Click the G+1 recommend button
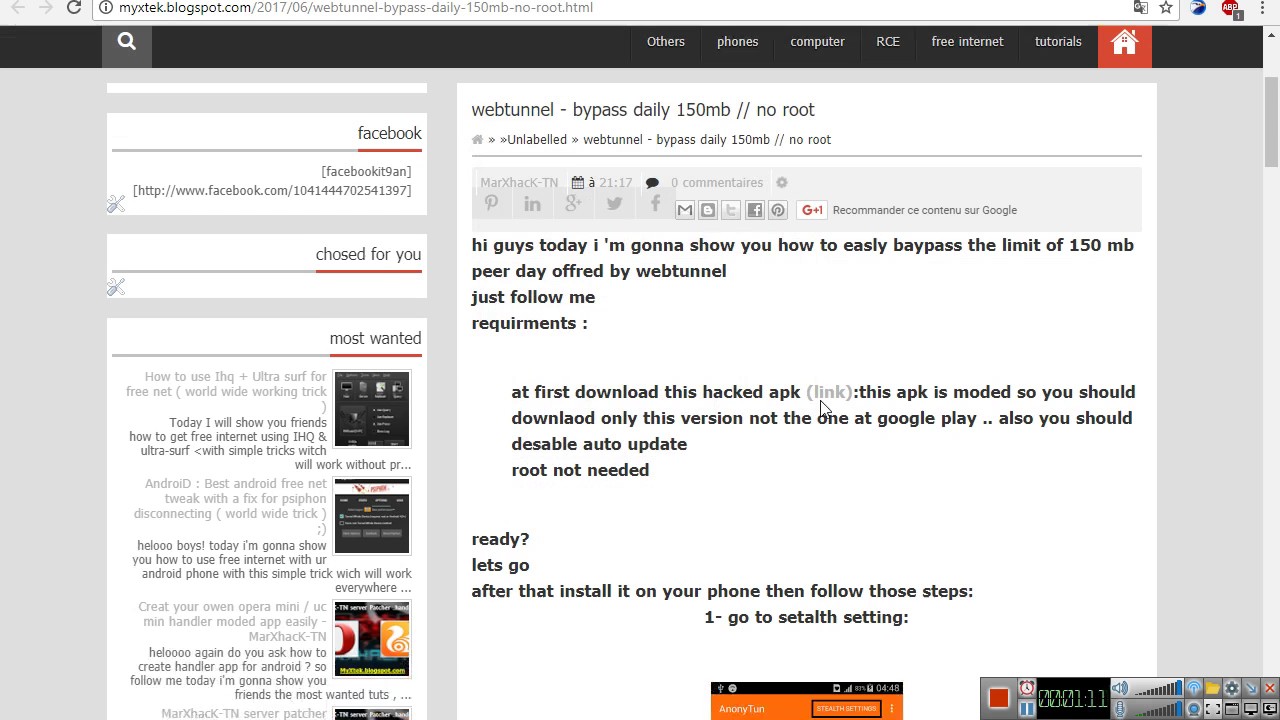 [x=812, y=210]
